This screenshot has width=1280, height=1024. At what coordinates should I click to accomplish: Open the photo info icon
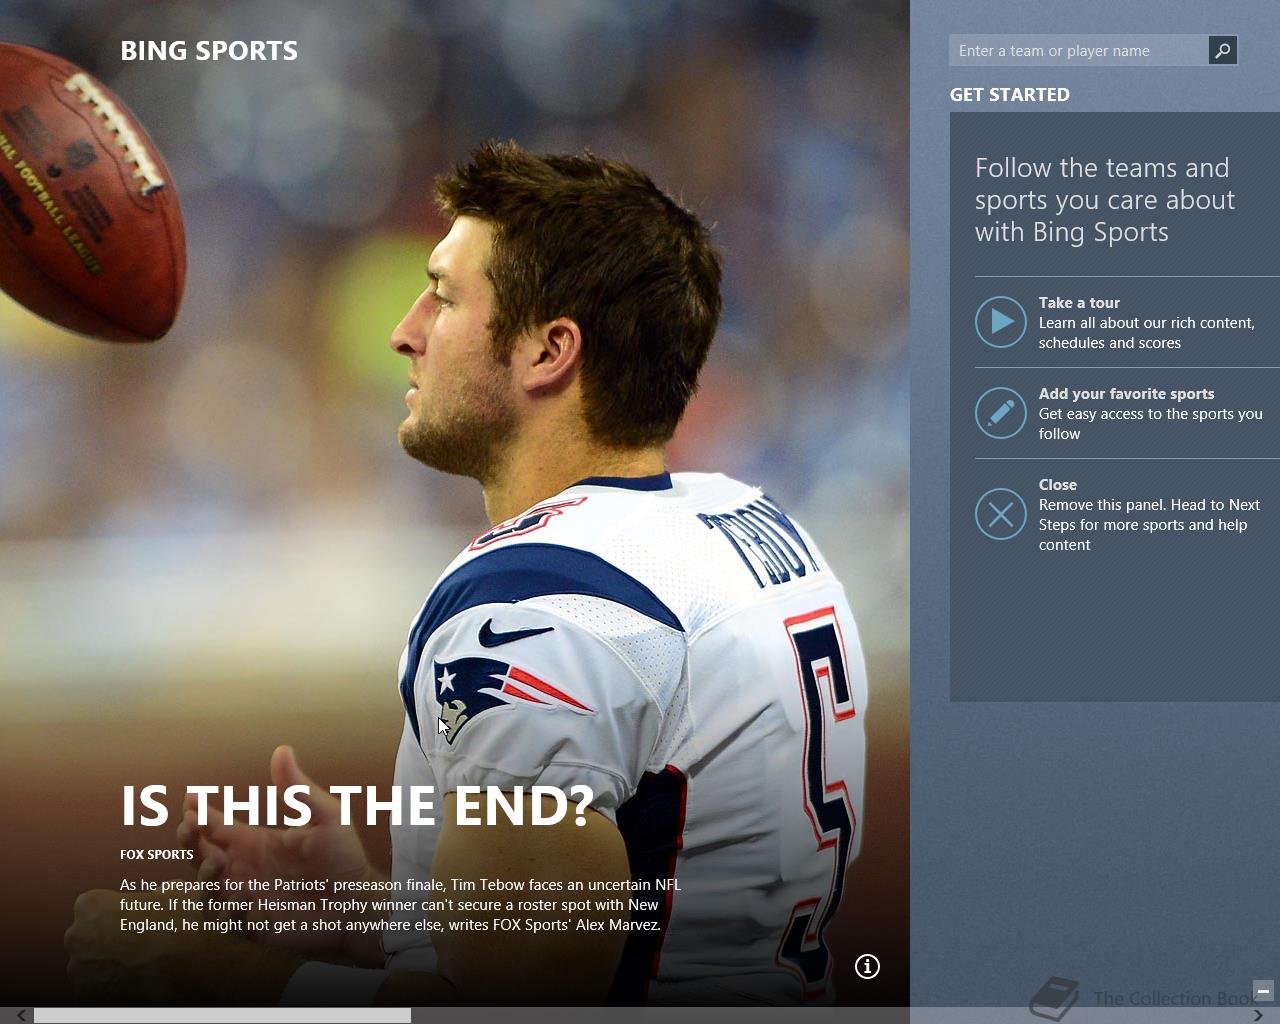pyautogui.click(x=867, y=966)
